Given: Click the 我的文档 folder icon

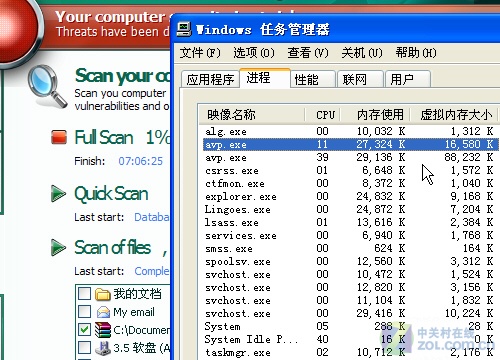Looking at the screenshot, I should [103, 294].
